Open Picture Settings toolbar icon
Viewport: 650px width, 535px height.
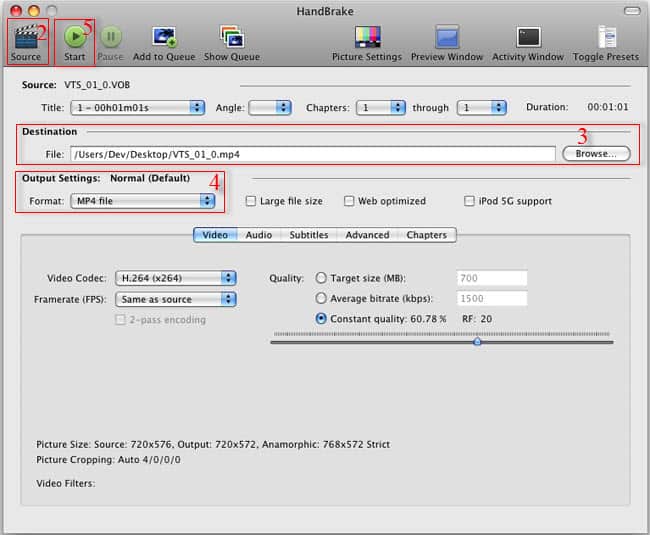[x=367, y=37]
